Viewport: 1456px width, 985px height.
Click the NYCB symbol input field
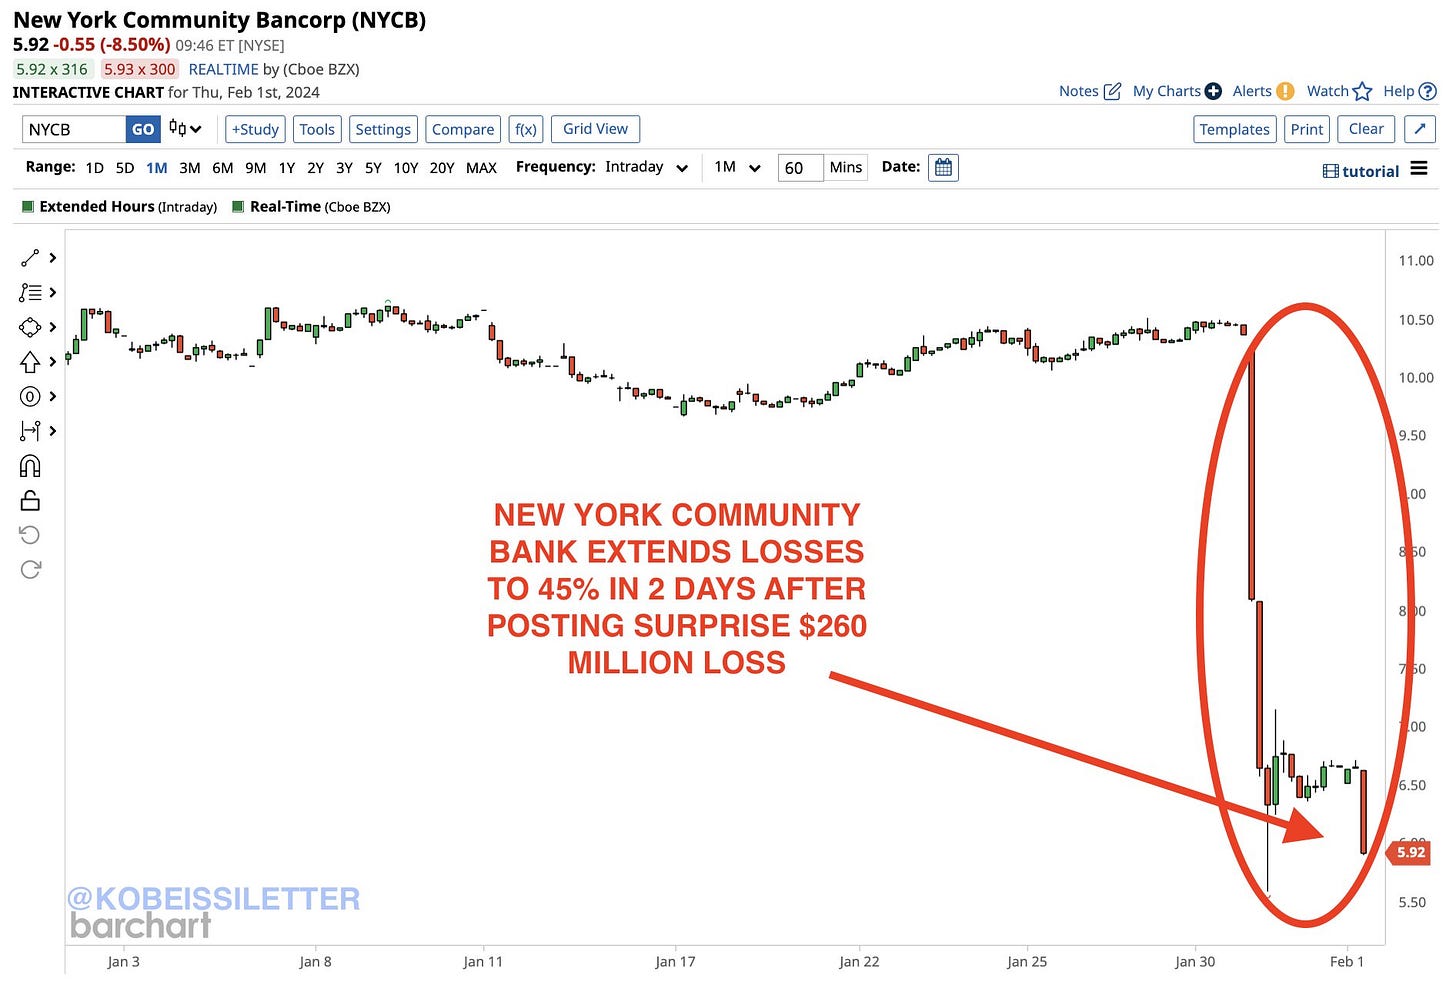pyautogui.click(x=74, y=129)
